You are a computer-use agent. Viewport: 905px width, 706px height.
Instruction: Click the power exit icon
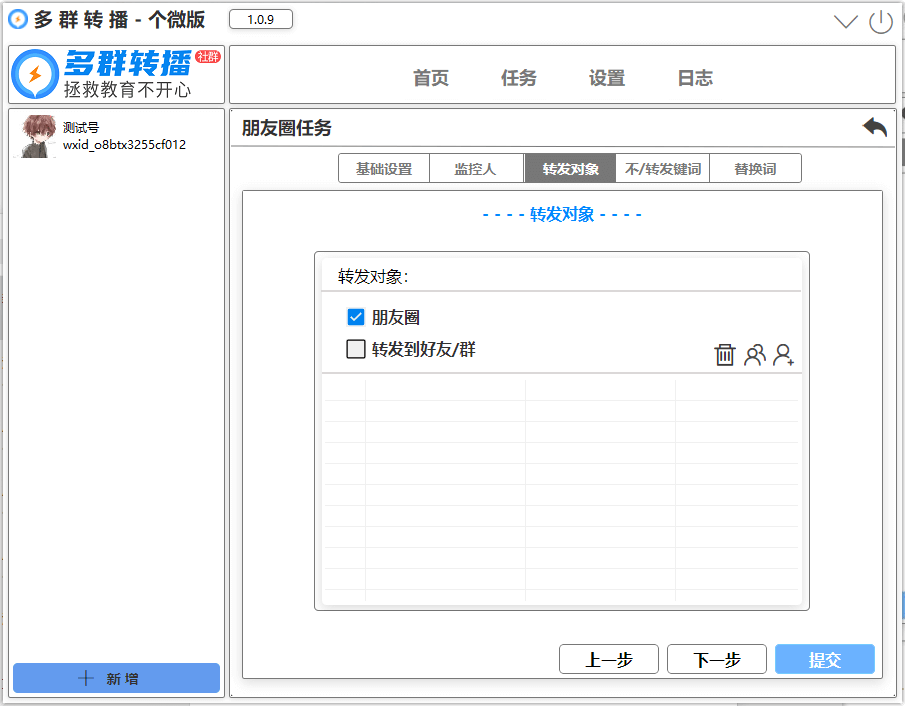click(x=881, y=22)
